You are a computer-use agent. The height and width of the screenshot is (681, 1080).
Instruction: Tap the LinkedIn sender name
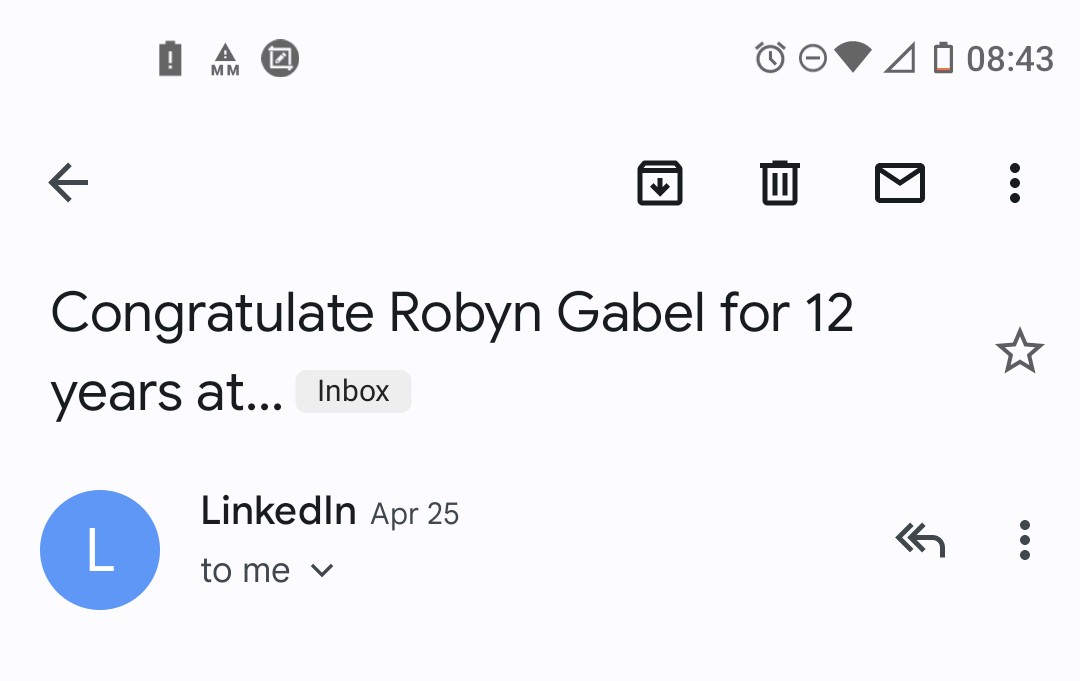tap(278, 511)
